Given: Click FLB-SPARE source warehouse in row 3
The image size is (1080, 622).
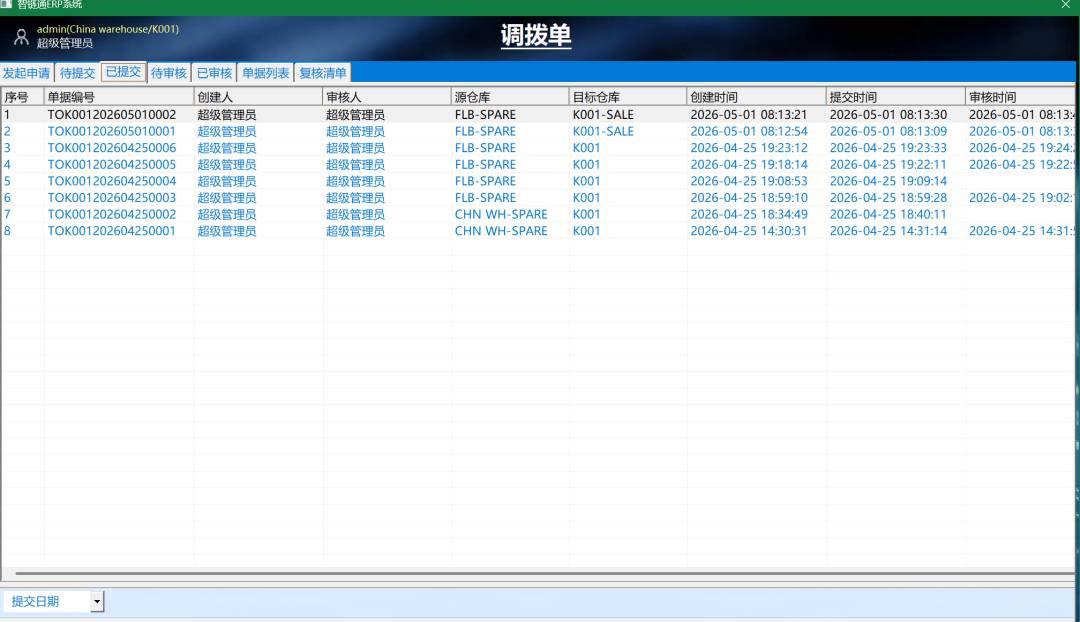Looking at the screenshot, I should [485, 147].
